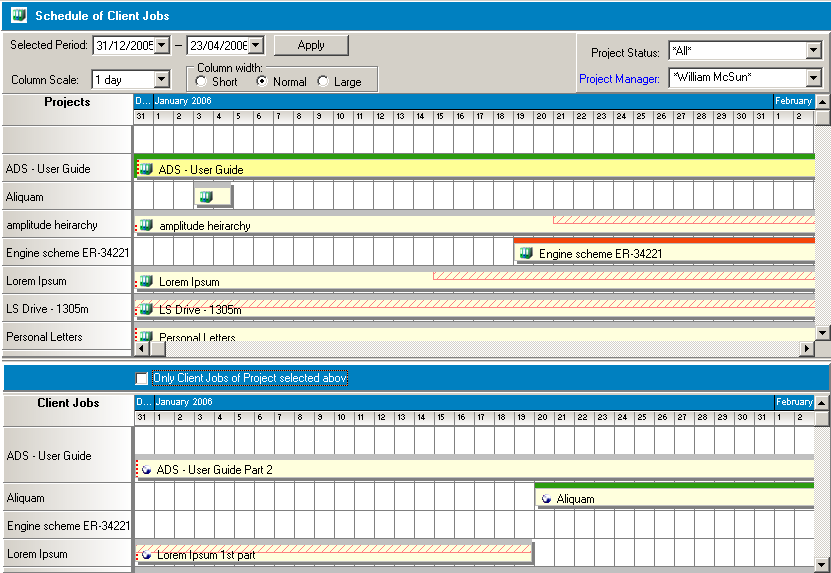Viewport: 831px width, 573px height.
Task: Click the ADS - User Guide Part 2 bar
Action: pos(475,469)
